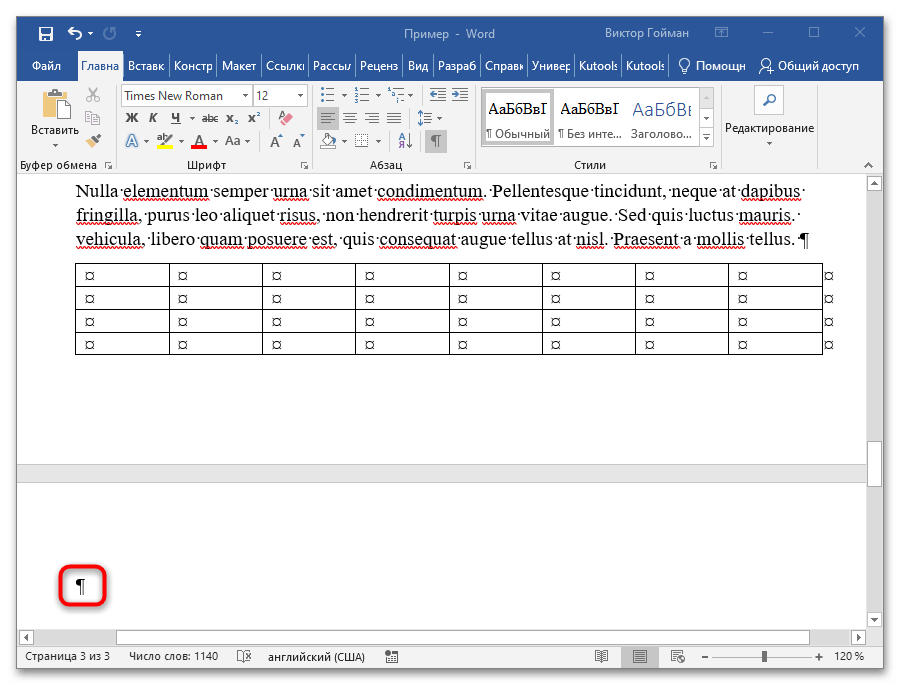
Task: Create a bulleted list
Action: click(327, 95)
